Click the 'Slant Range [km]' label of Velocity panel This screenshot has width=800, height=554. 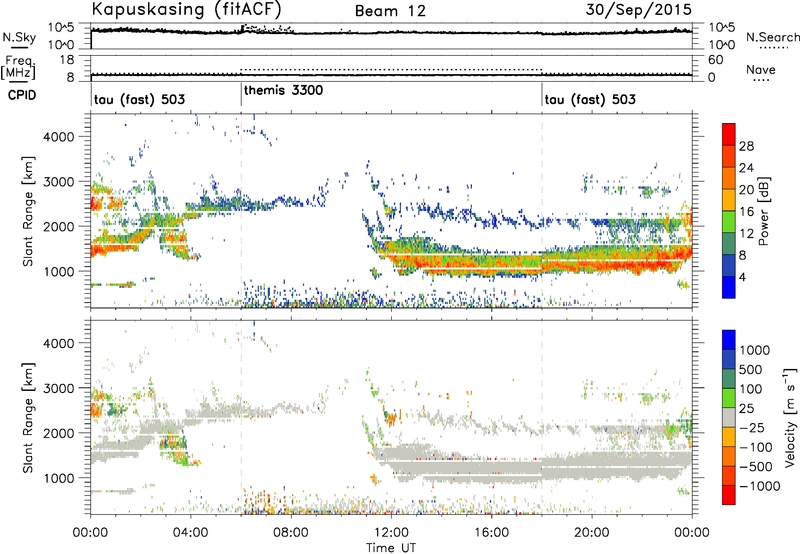28,417
